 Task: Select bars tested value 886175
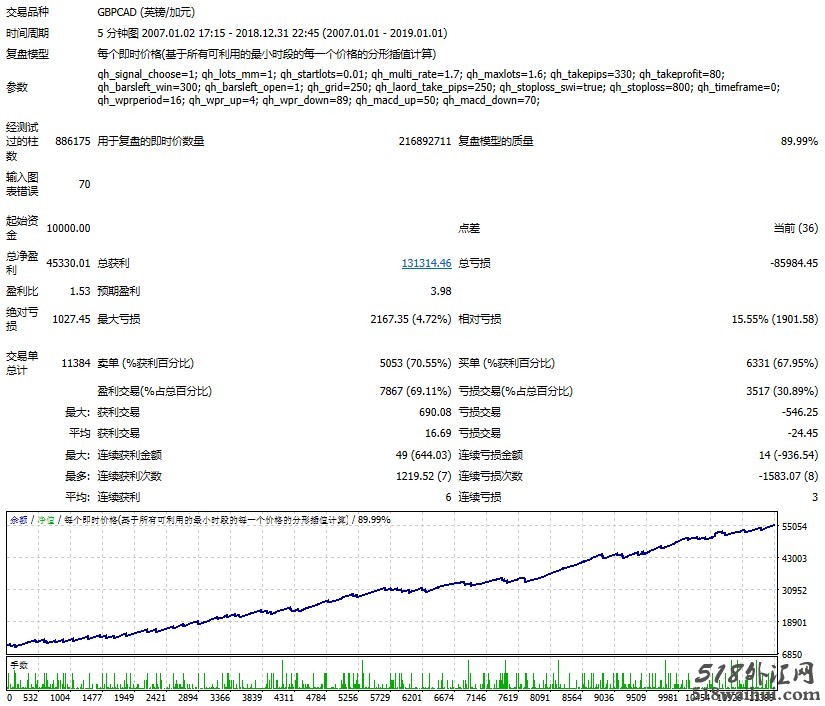[73, 141]
